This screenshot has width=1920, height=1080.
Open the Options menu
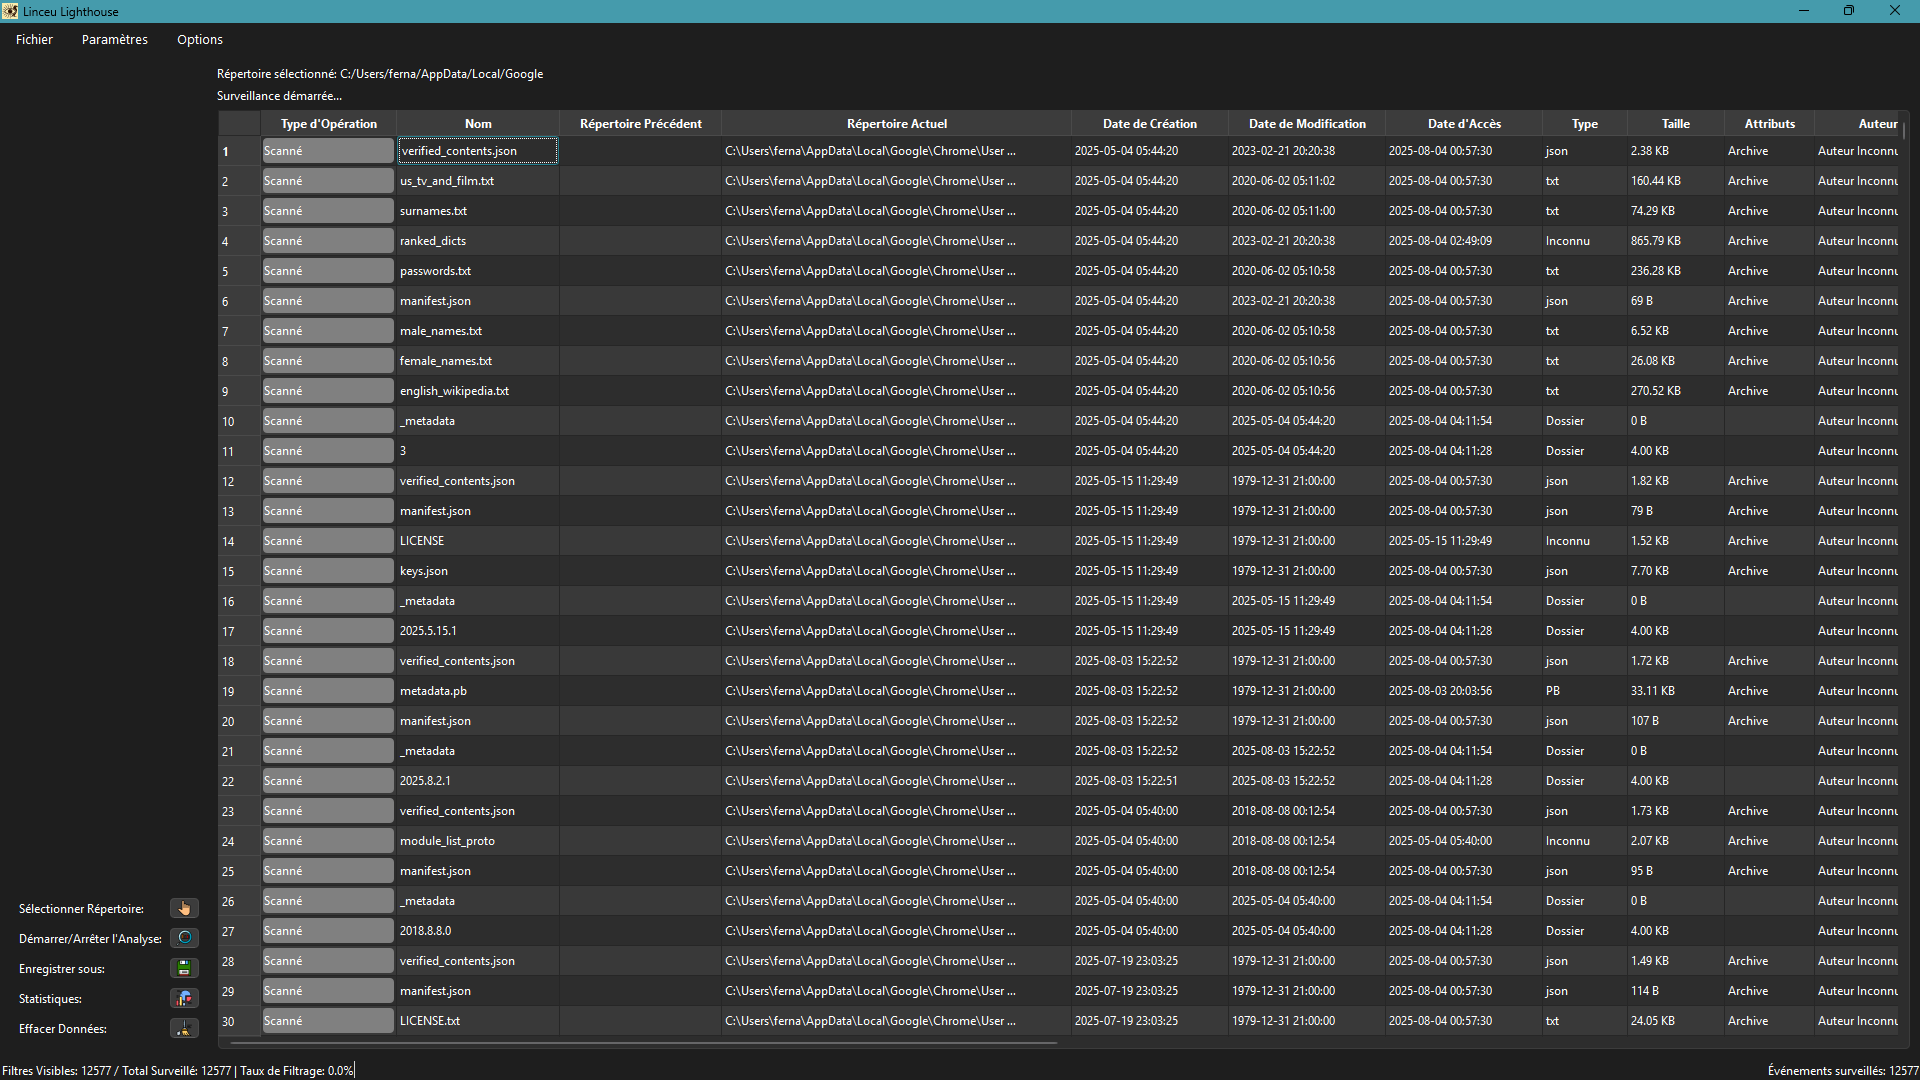coord(199,39)
